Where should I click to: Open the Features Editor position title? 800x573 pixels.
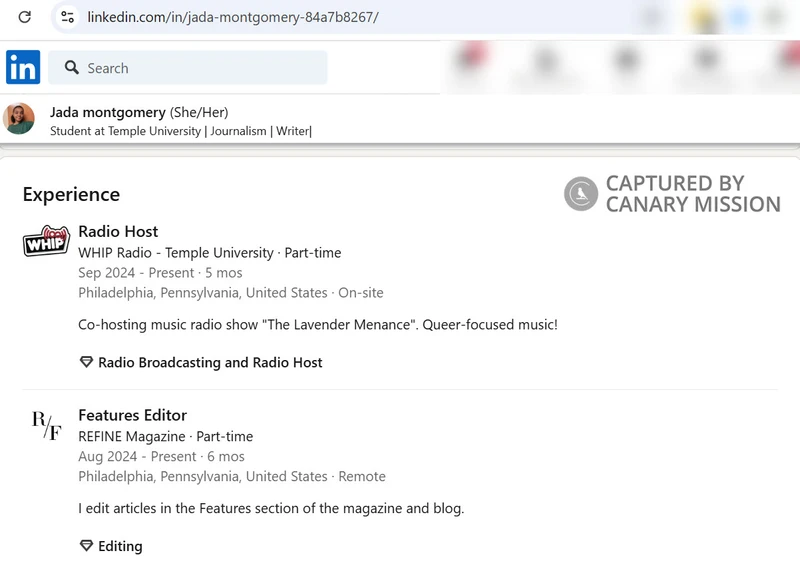point(133,415)
